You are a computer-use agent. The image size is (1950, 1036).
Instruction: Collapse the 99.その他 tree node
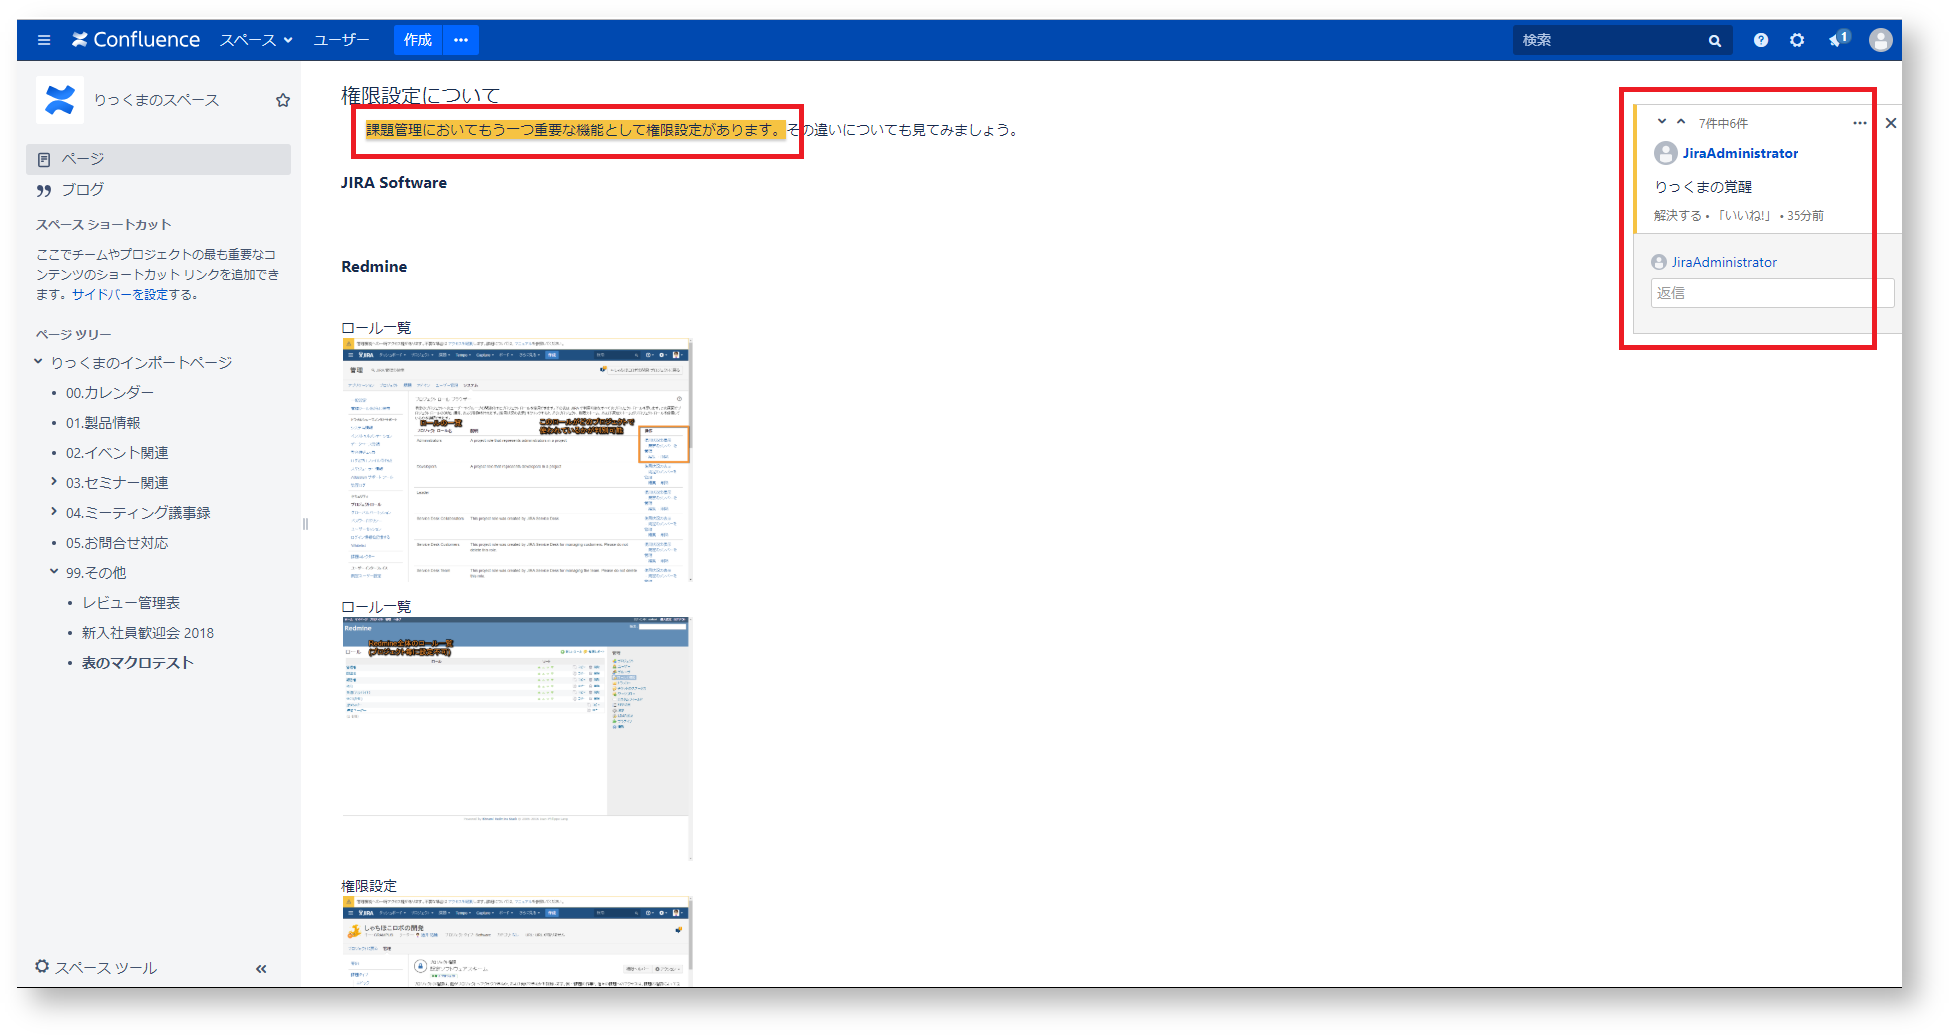54,572
